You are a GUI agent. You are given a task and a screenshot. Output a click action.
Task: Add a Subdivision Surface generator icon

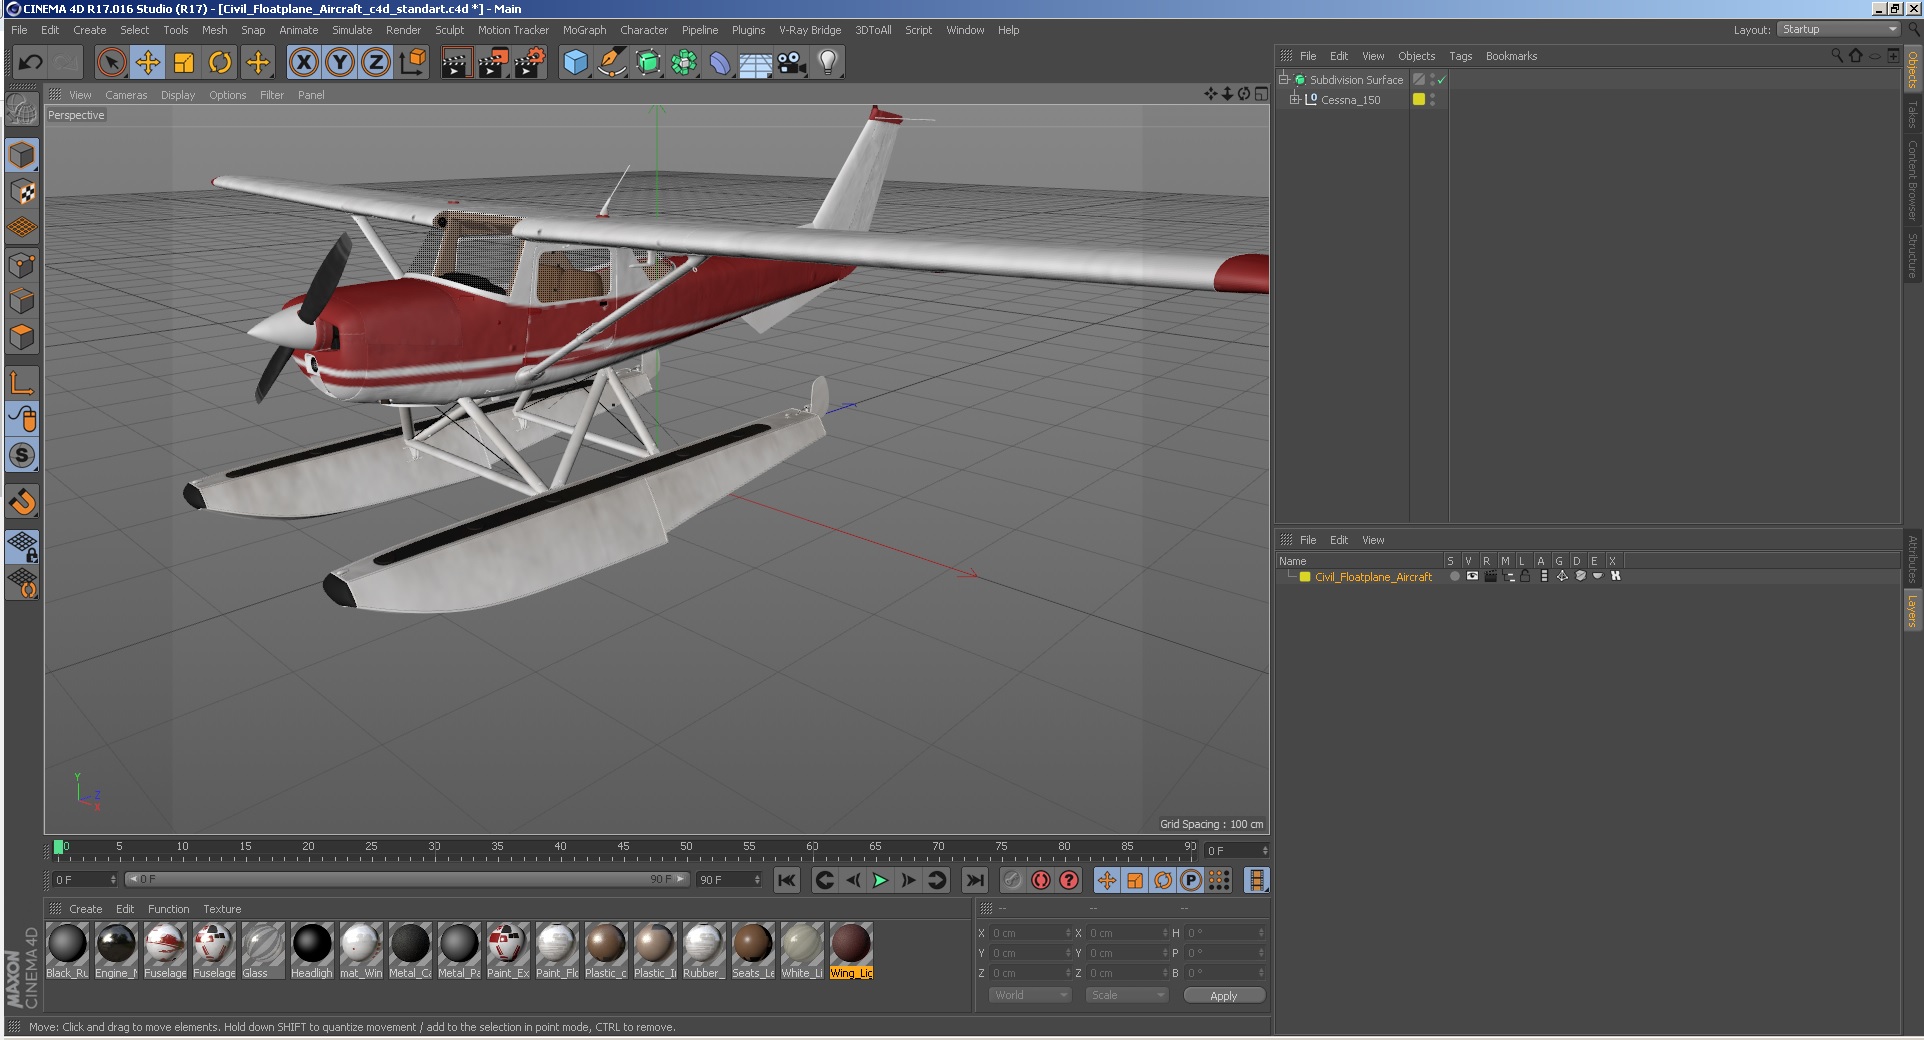click(x=648, y=63)
